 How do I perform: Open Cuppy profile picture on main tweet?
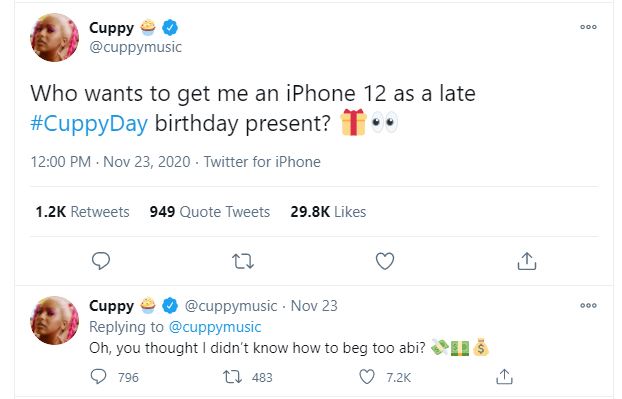[55, 38]
